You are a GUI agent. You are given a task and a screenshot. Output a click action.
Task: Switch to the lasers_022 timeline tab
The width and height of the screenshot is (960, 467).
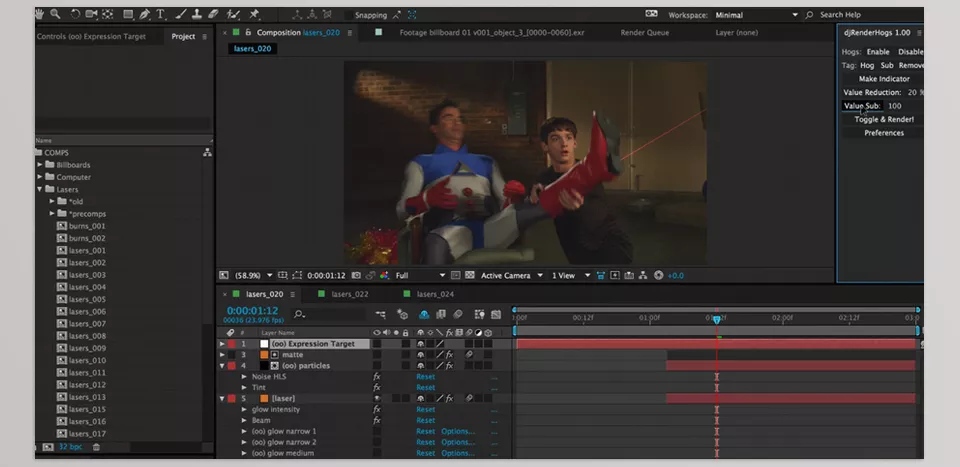tap(350, 294)
